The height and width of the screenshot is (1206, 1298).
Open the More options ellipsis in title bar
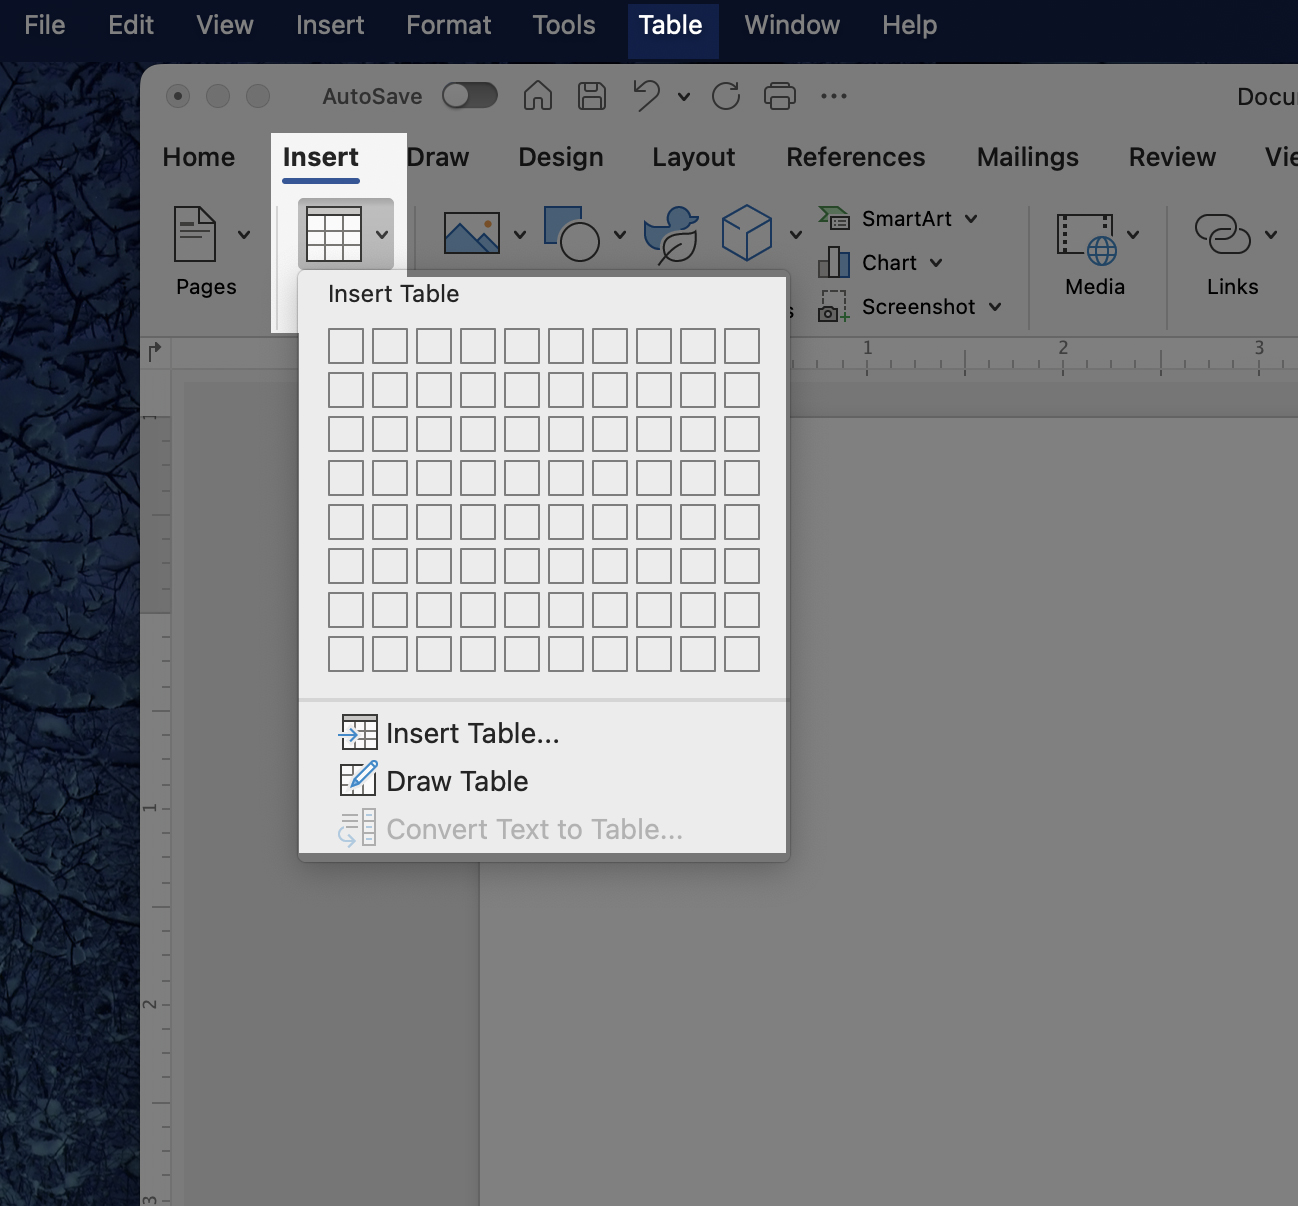click(833, 96)
